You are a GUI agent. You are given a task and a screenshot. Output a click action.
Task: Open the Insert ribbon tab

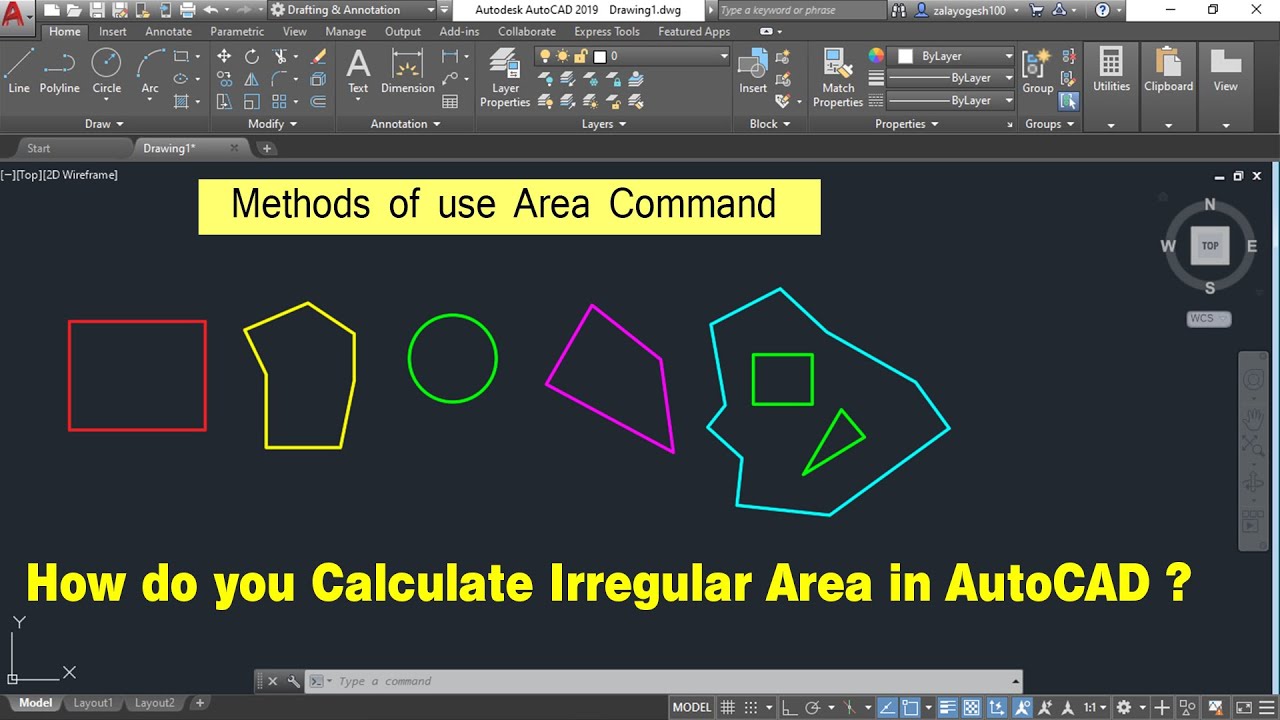(113, 31)
